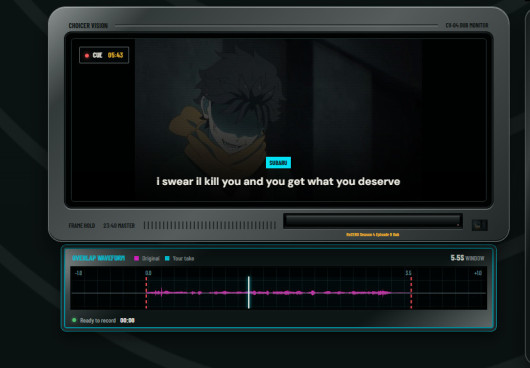The image size is (530, 368).
Task: Click the red dashed end marker at 5.5
Action: 411,293
